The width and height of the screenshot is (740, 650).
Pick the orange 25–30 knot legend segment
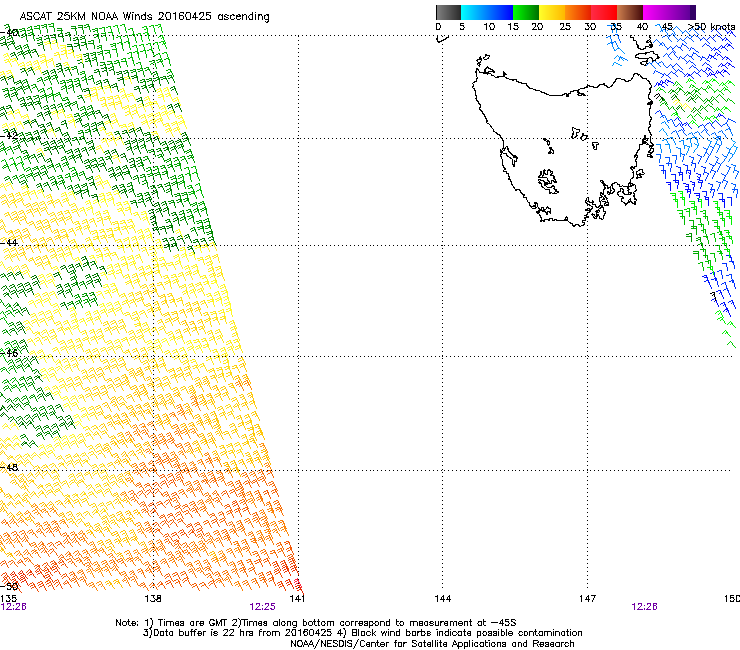(x=578, y=12)
